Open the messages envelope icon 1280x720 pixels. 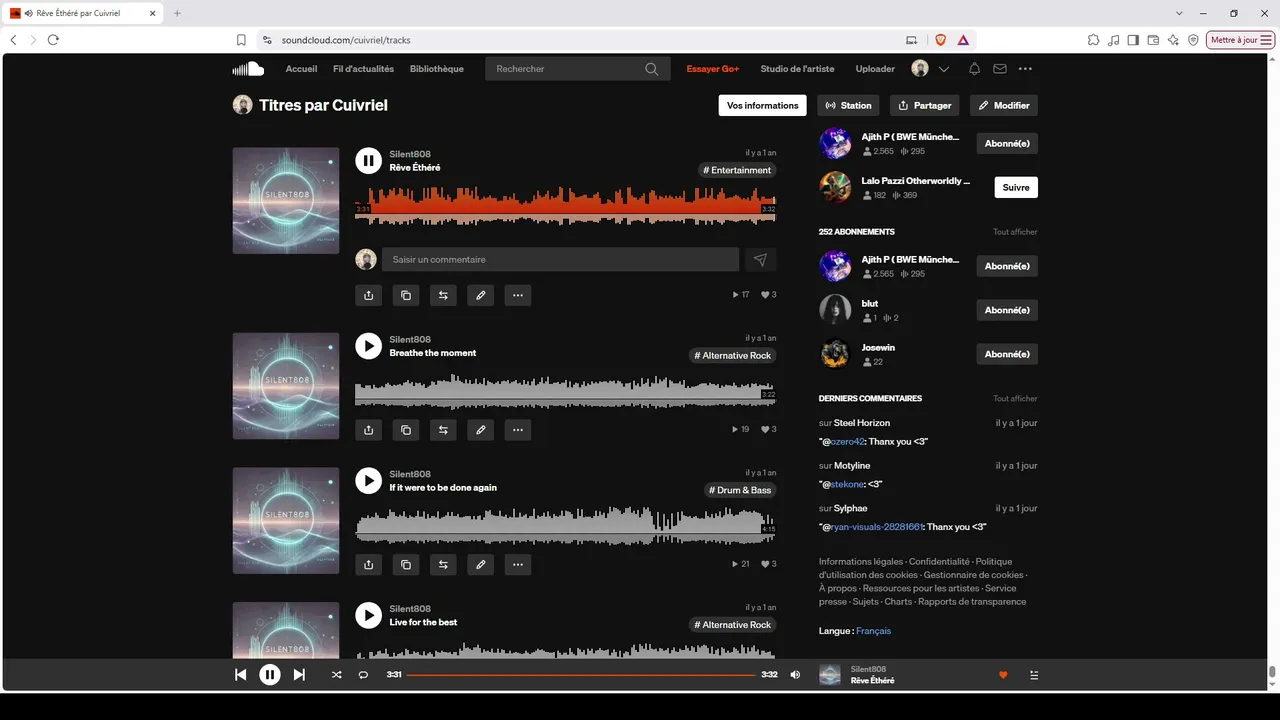click(1000, 69)
